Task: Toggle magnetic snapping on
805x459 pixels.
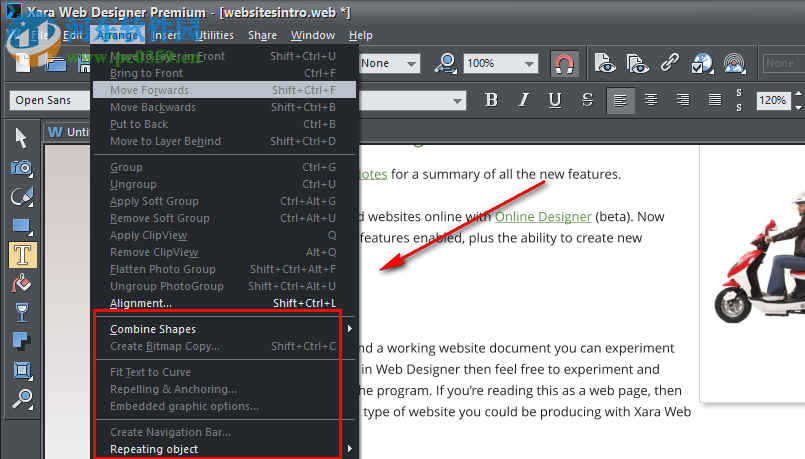Action: pyautogui.click(x=564, y=64)
